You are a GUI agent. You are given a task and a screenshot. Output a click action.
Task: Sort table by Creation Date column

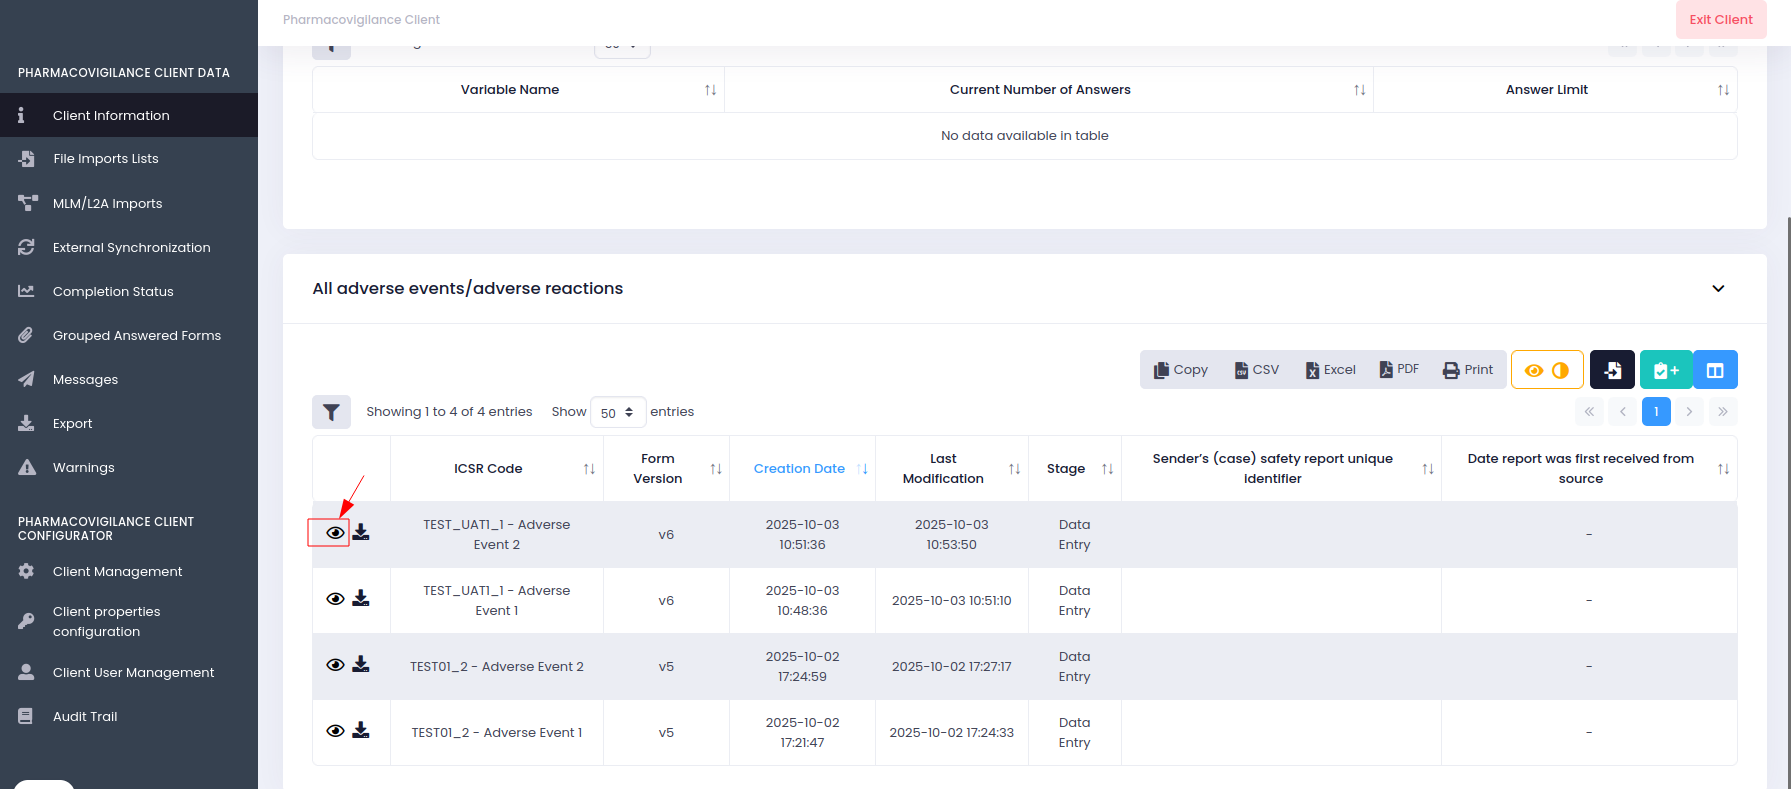pos(800,469)
